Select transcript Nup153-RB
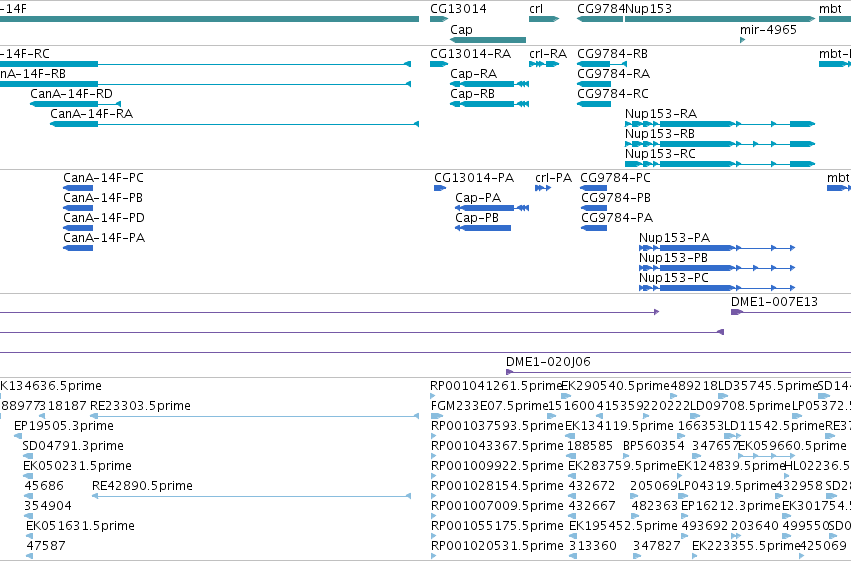Viewport: 851px width, 561px height. point(659,134)
